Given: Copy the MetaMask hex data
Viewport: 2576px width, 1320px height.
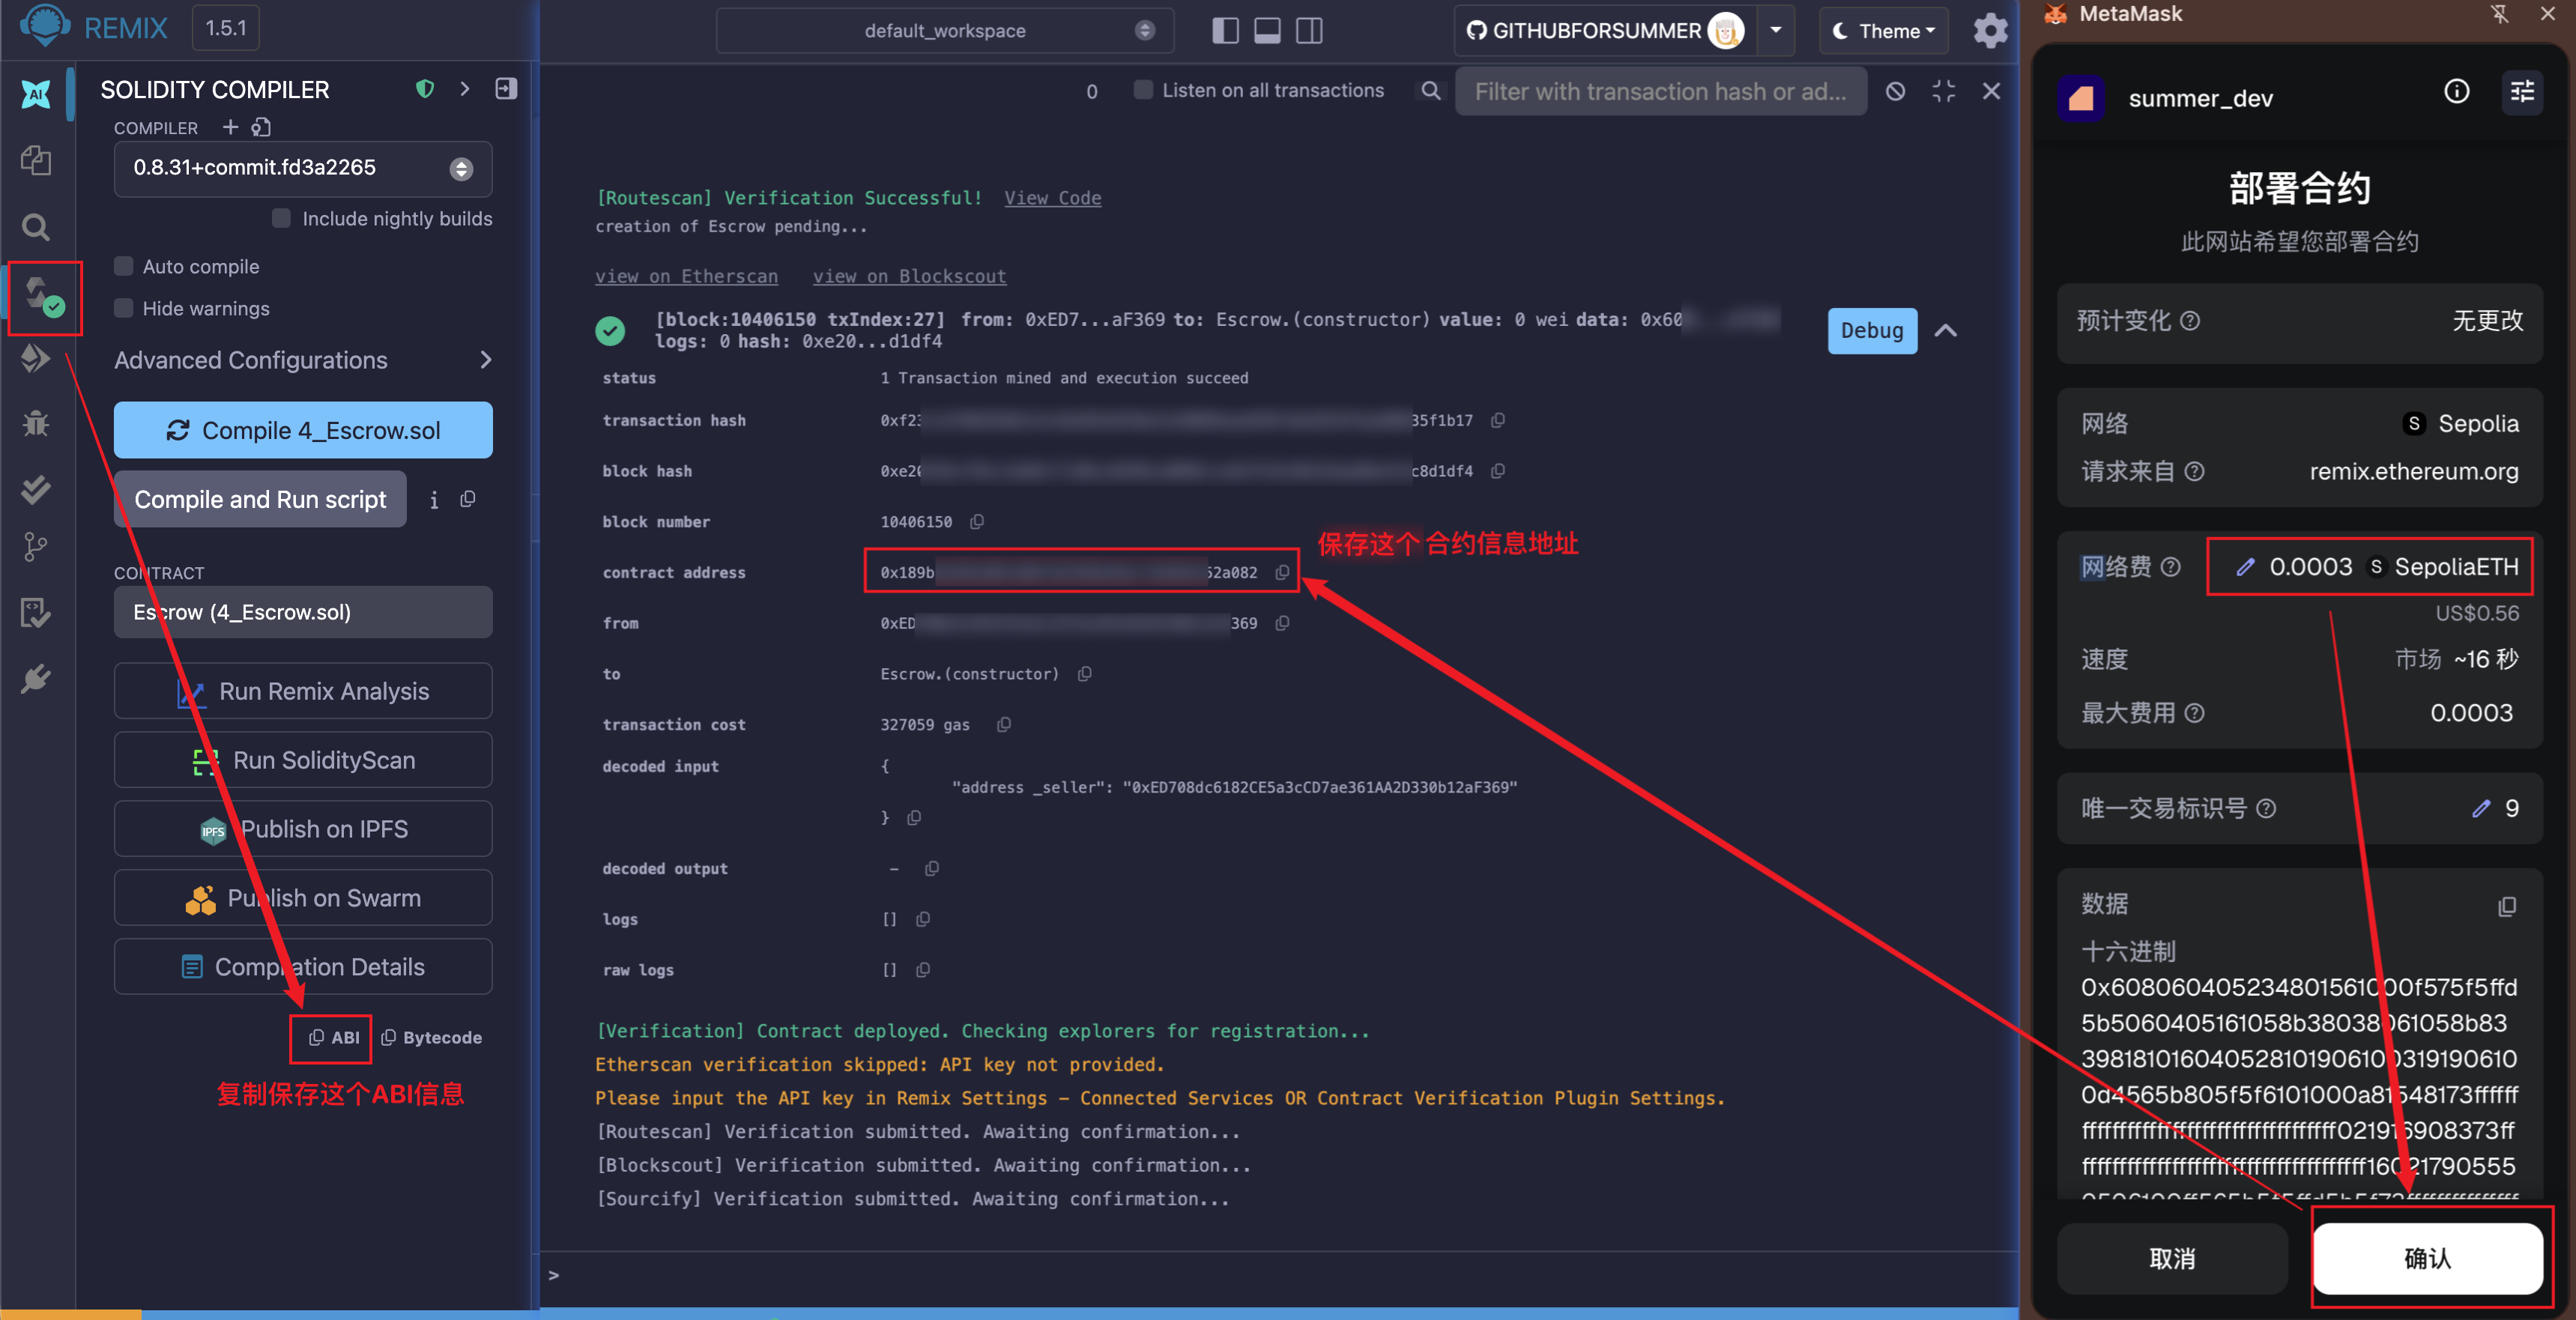Looking at the screenshot, I should [2506, 906].
